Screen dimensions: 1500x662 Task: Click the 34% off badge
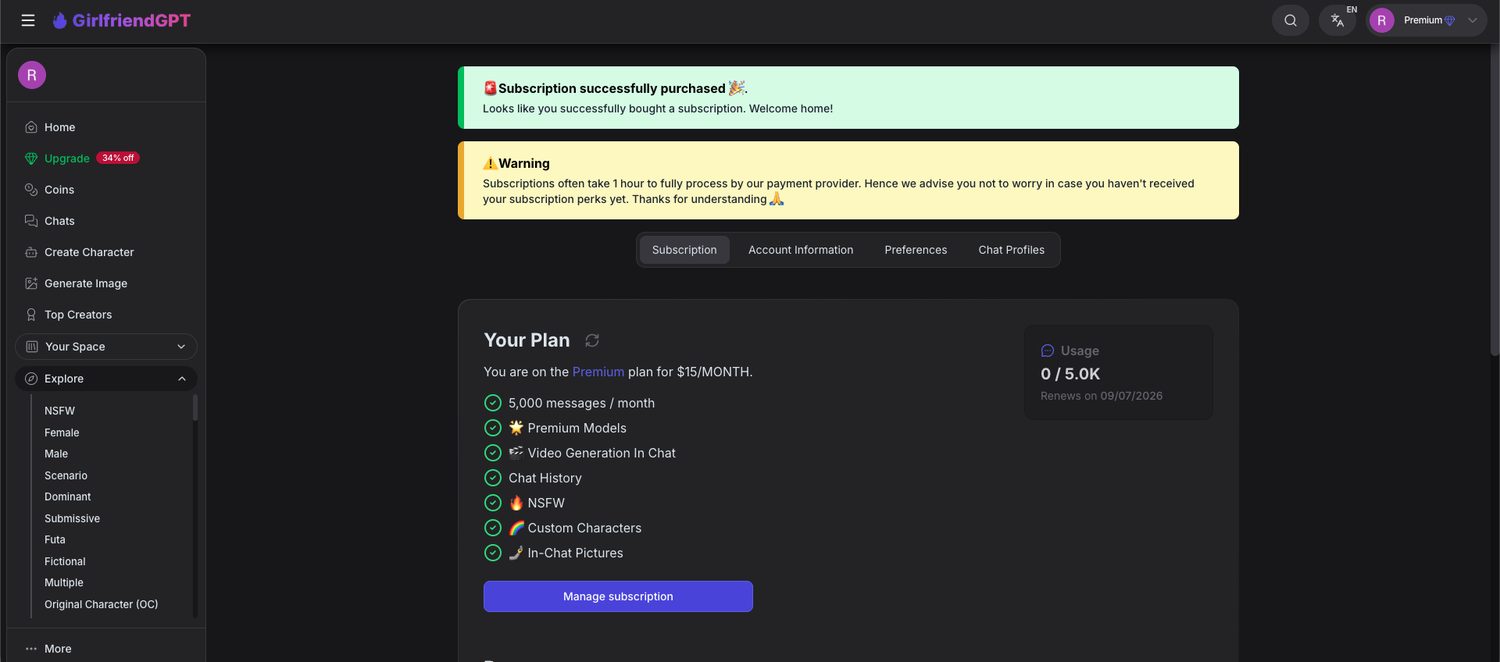118,158
